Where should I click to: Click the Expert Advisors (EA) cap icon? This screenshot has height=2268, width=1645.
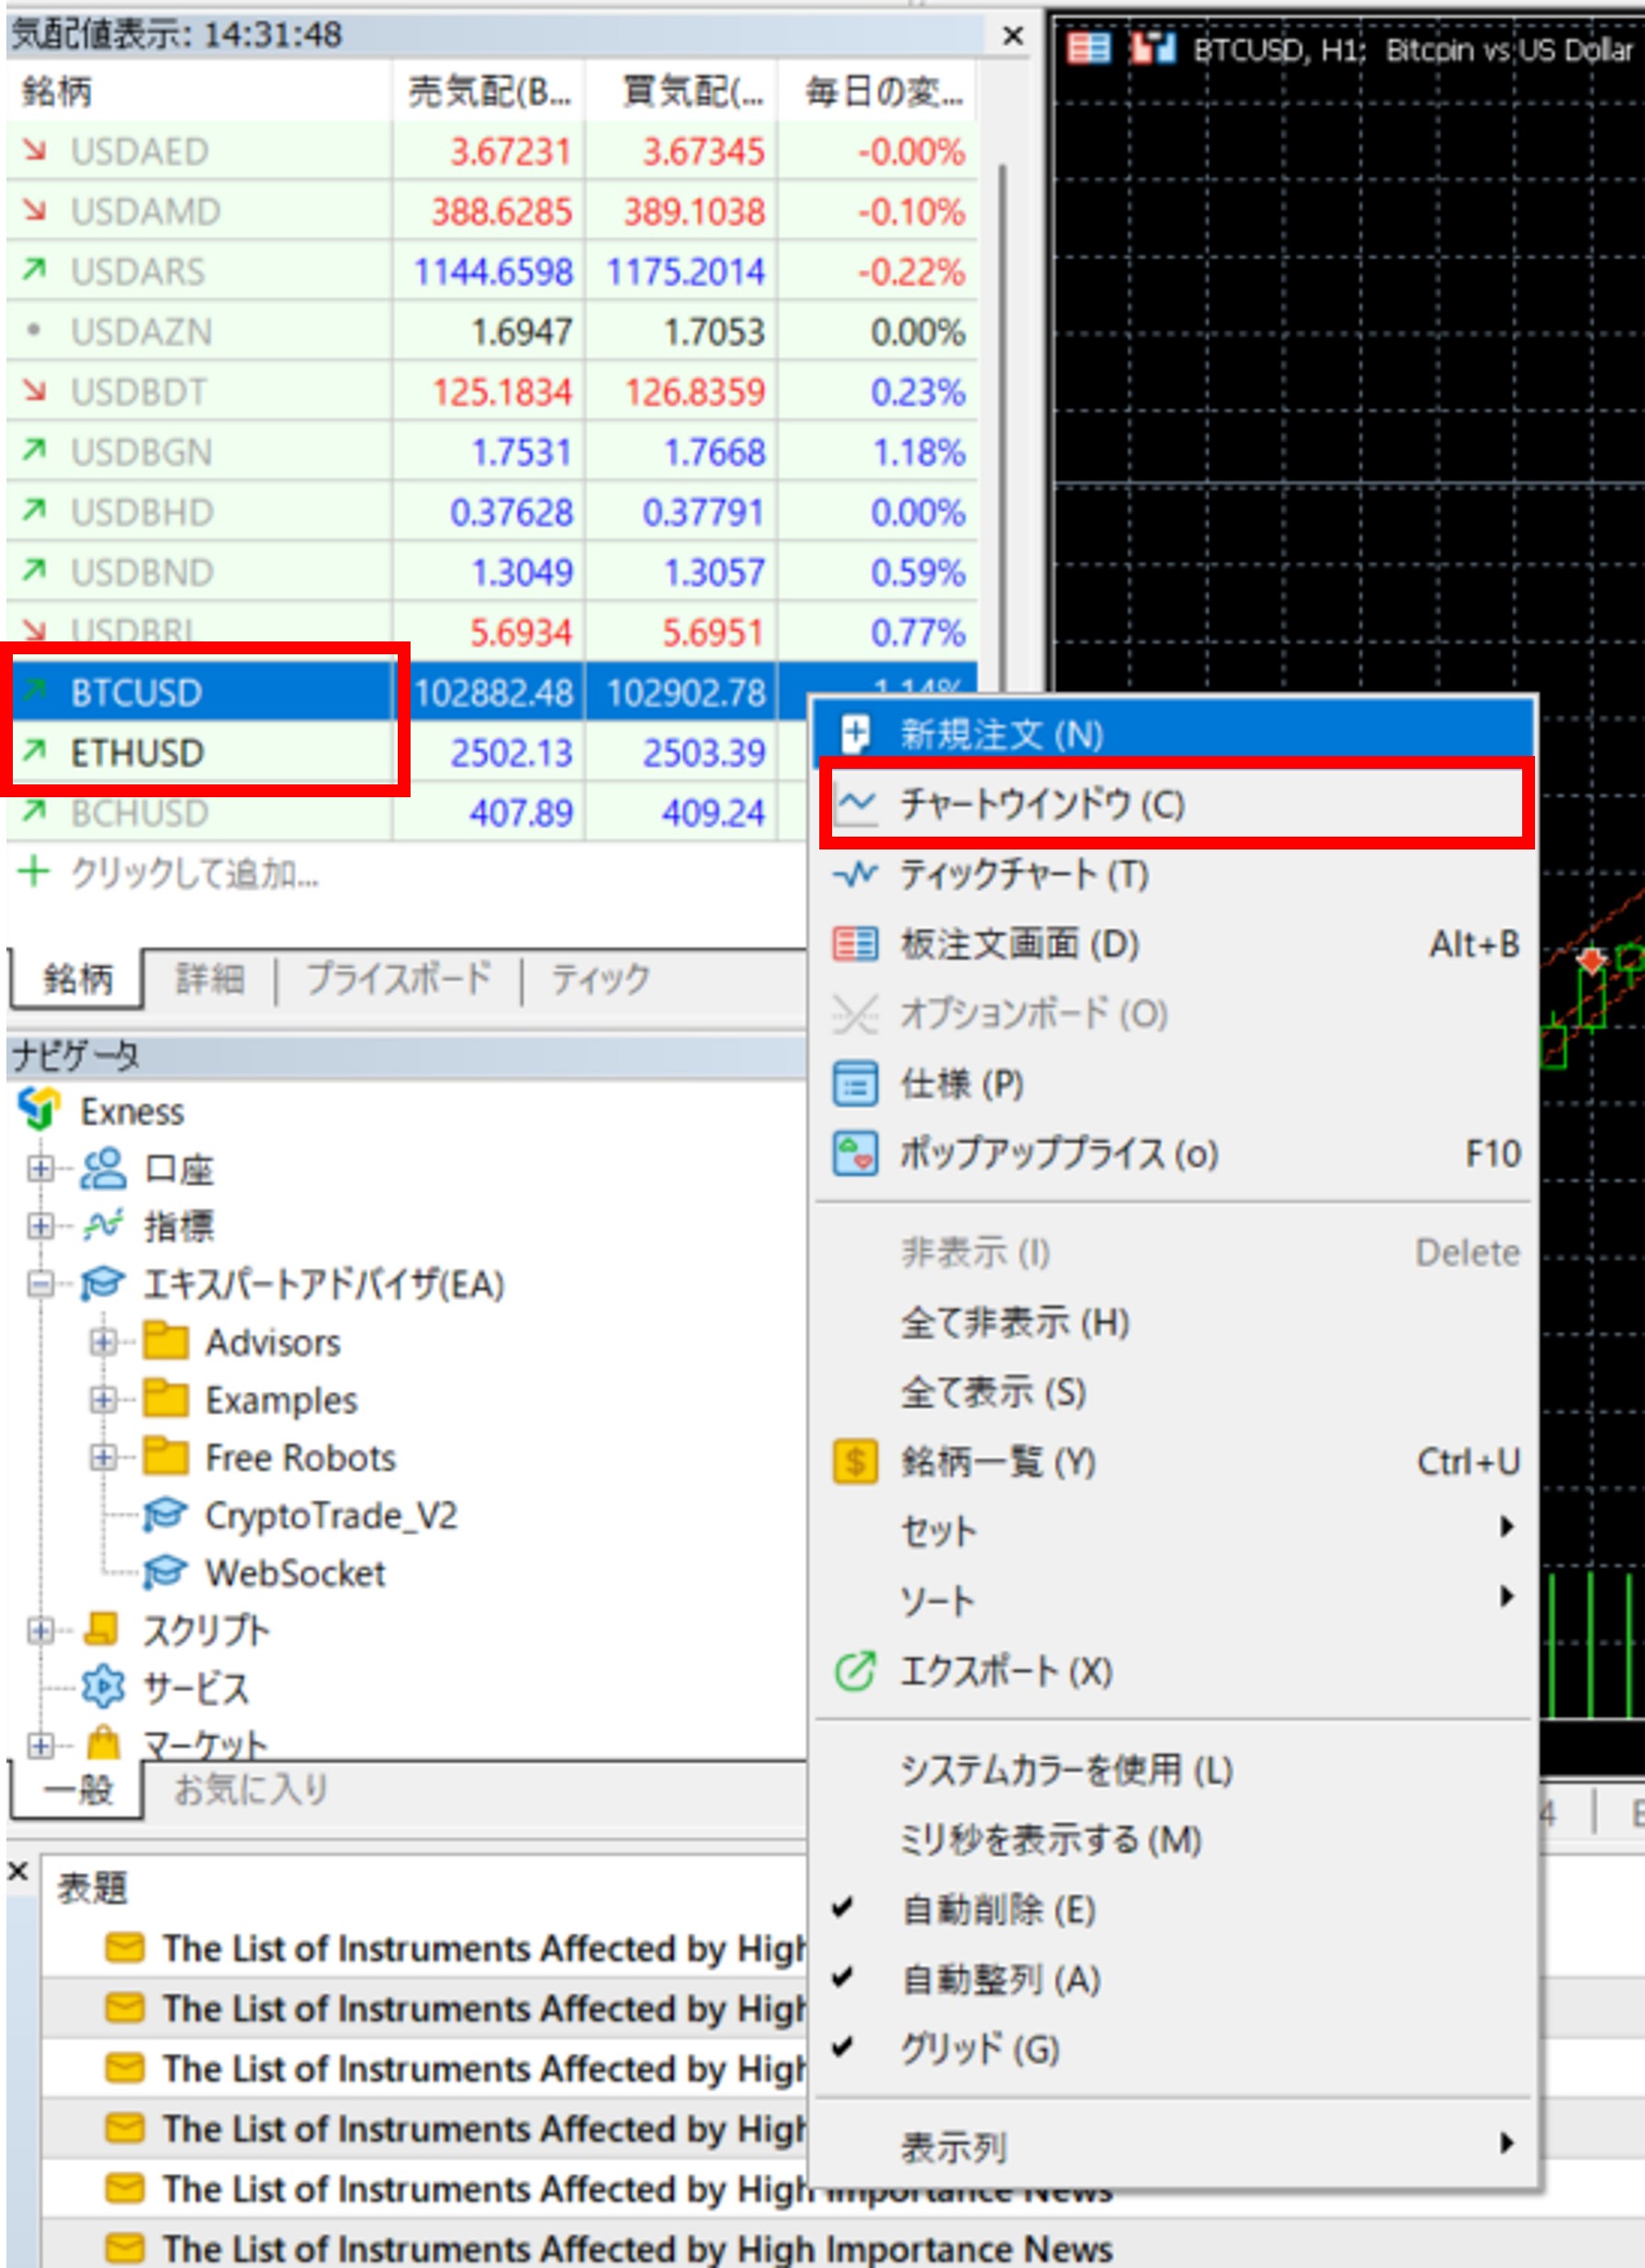click(x=103, y=1283)
